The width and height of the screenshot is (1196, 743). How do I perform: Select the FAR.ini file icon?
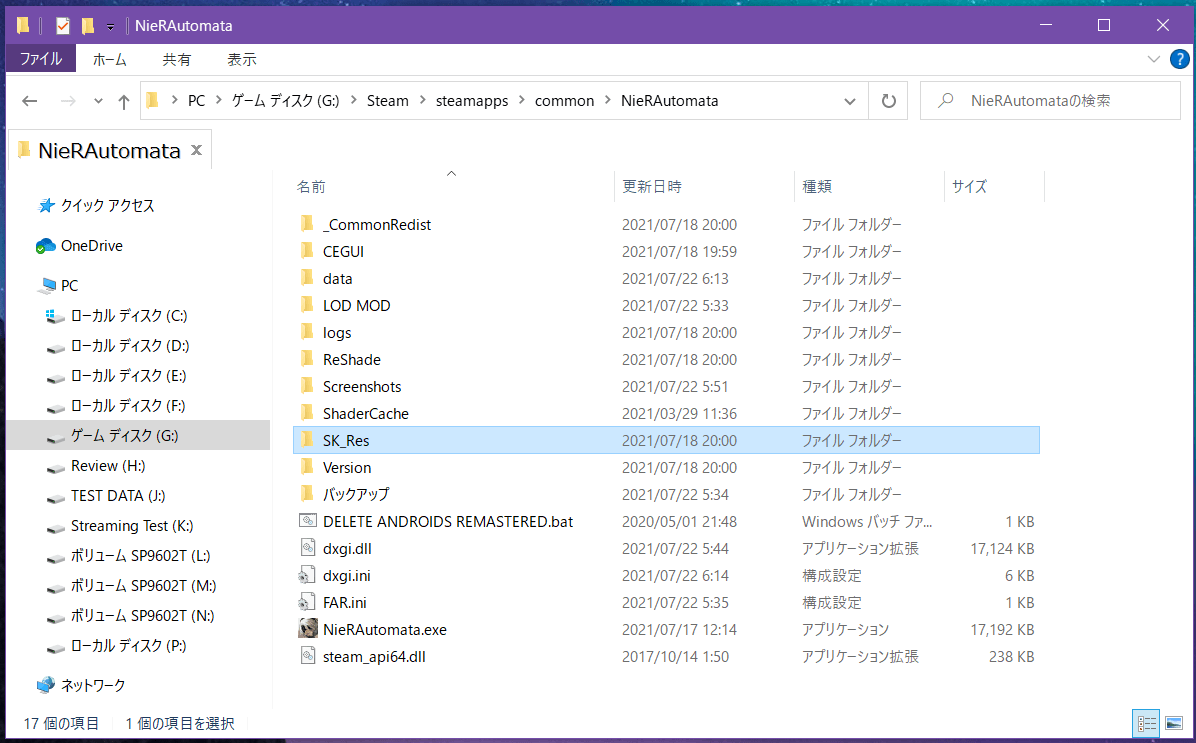[x=307, y=602]
